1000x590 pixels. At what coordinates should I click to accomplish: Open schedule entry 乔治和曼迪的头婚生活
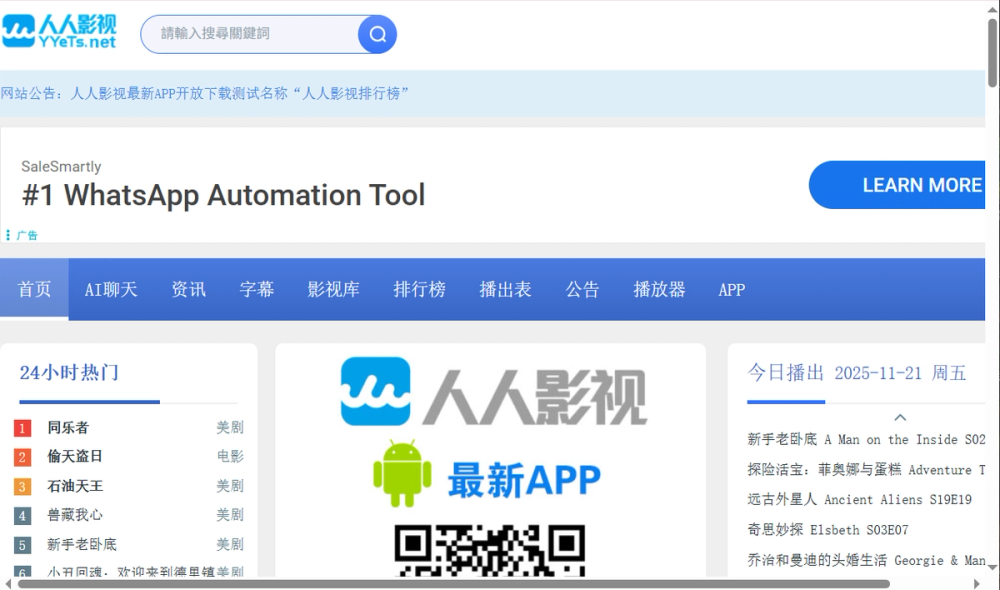click(x=866, y=560)
